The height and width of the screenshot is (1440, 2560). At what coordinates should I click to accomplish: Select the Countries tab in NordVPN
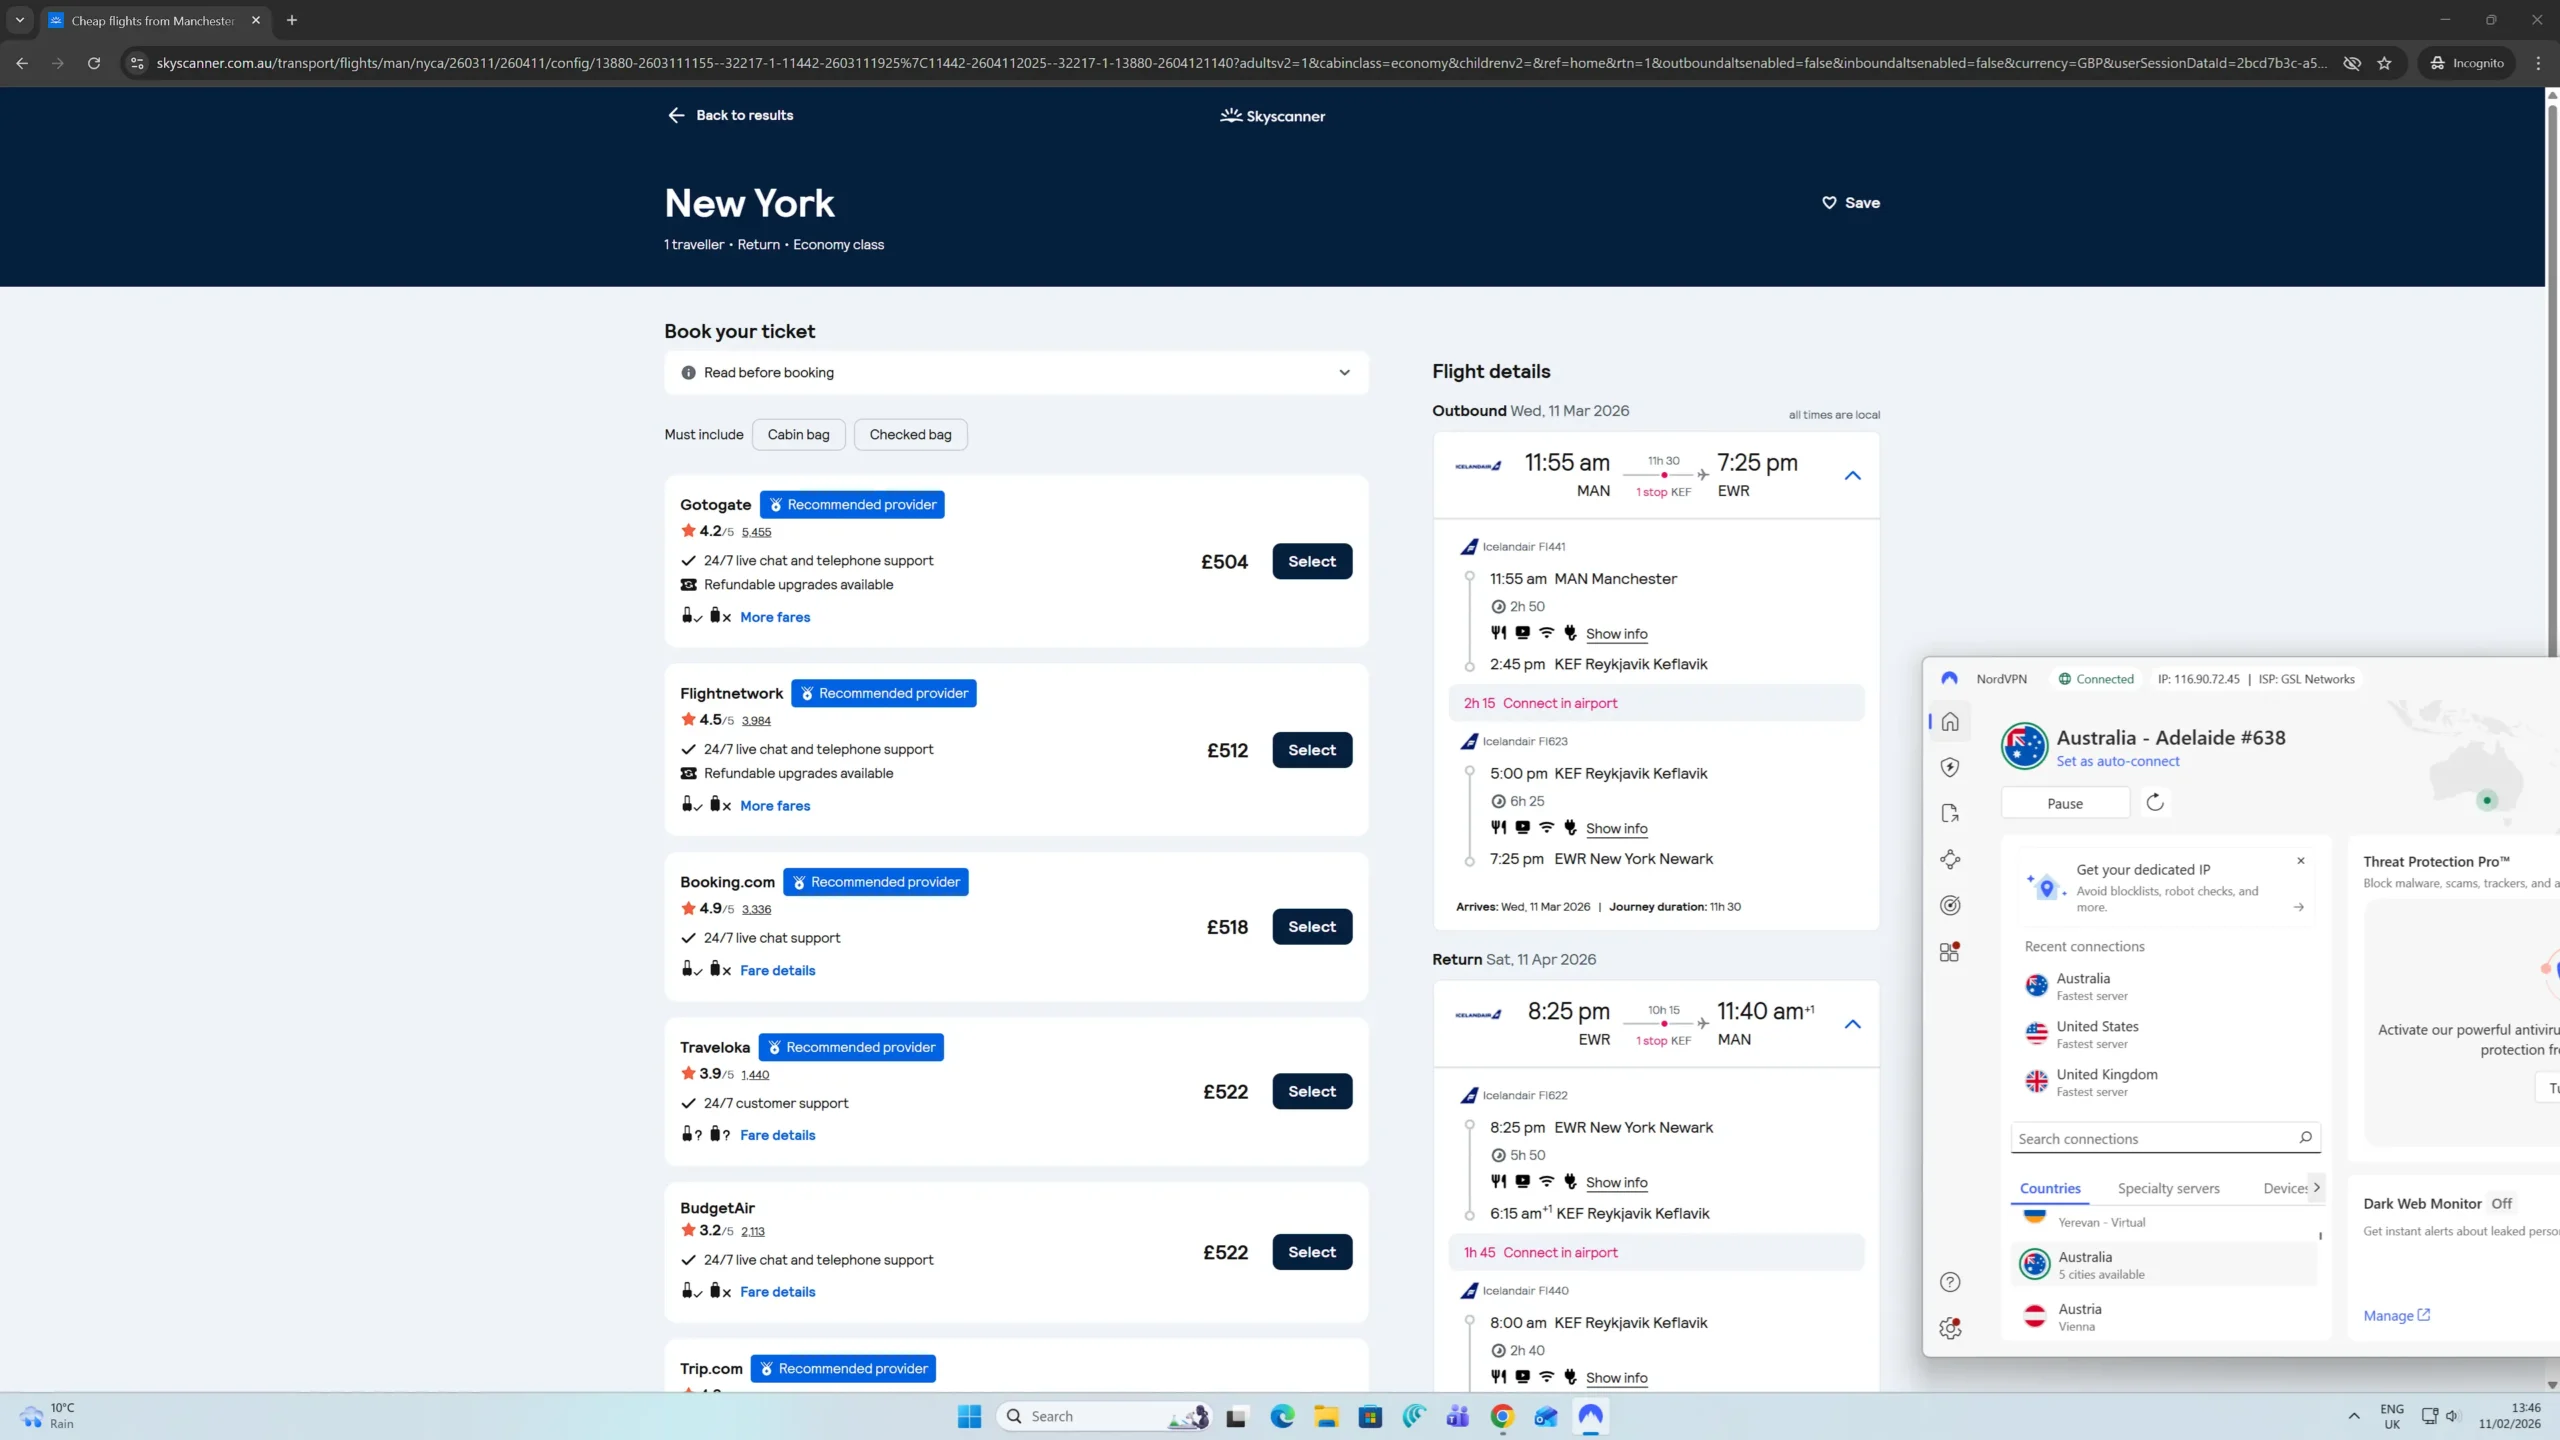click(x=2049, y=1189)
